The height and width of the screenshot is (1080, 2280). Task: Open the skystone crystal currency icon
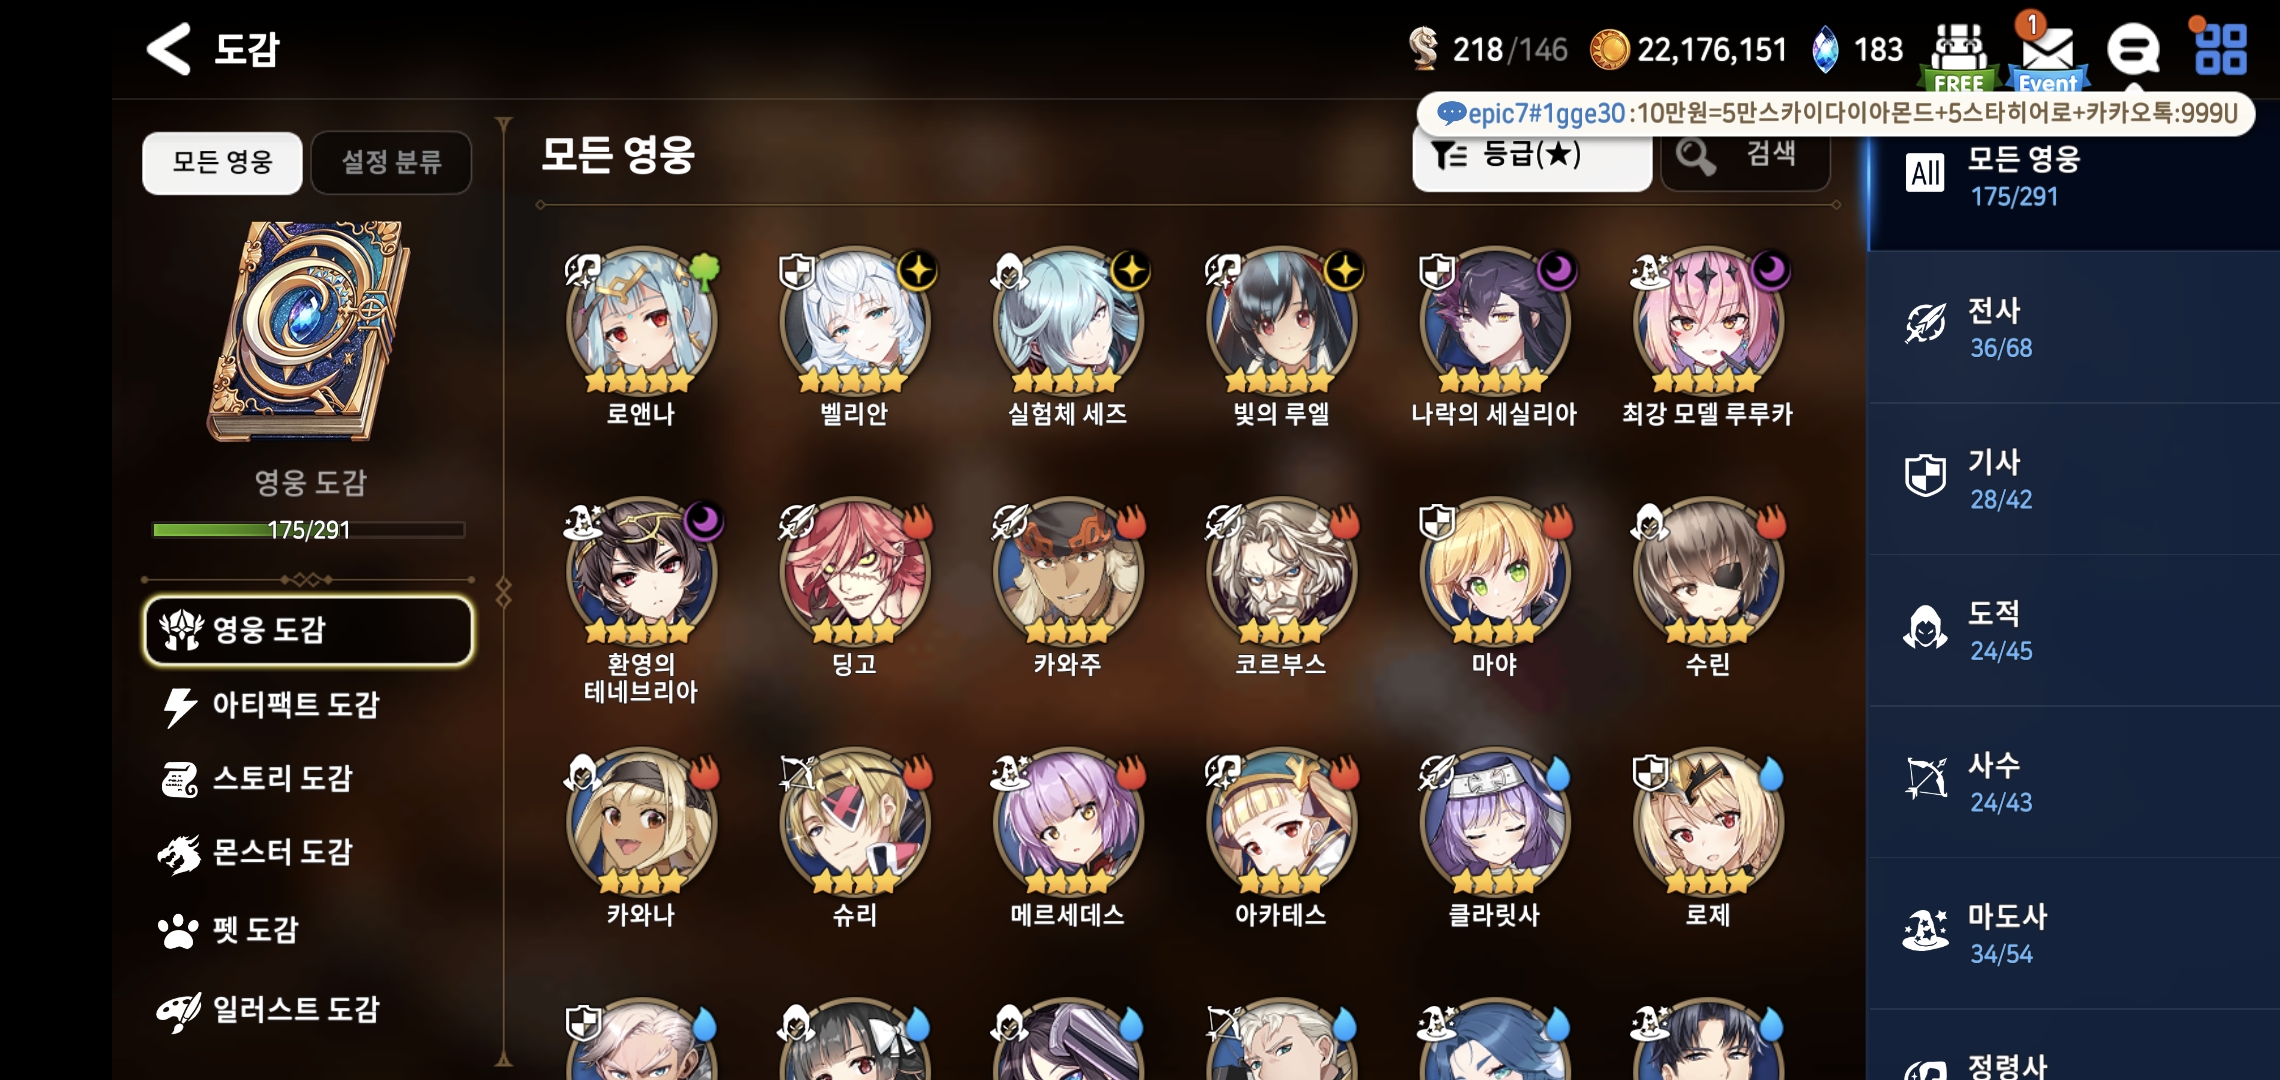pos(1825,49)
